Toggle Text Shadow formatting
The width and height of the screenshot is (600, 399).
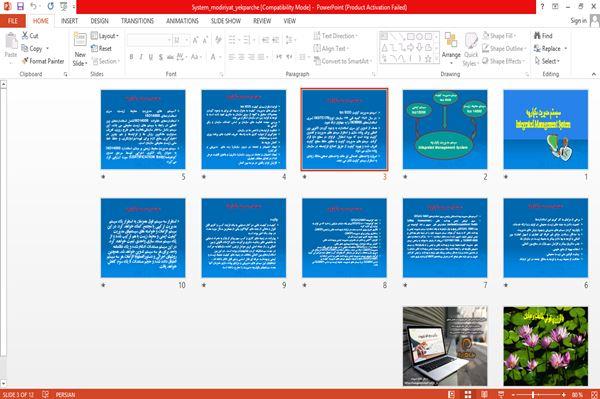161,57
